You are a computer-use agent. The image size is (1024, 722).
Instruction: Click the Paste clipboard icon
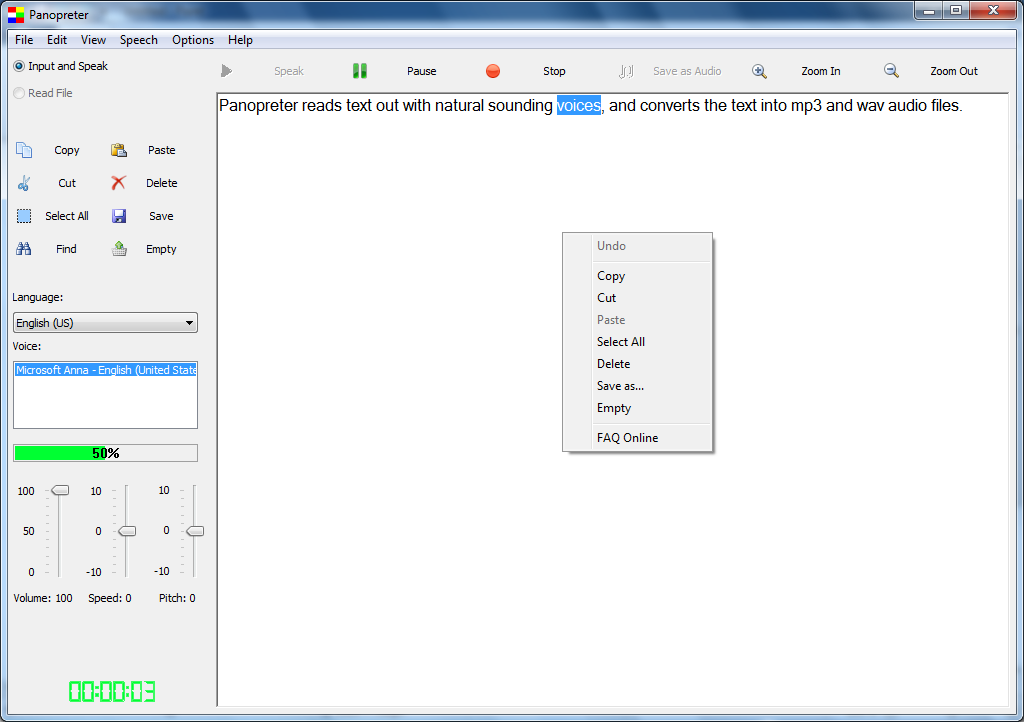(x=119, y=150)
